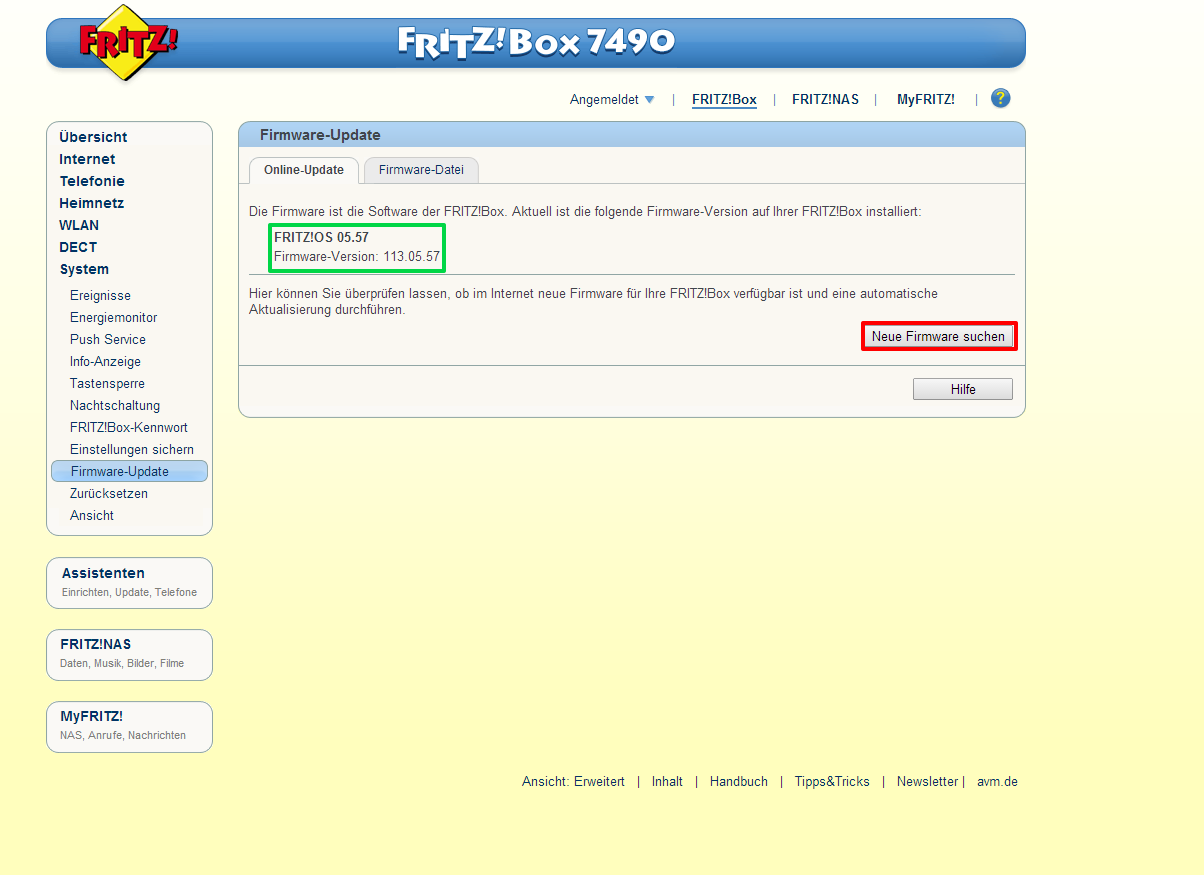The height and width of the screenshot is (875, 1204).
Task: Click the FRITZ!OS 05.57 version text
Action: pos(321,238)
